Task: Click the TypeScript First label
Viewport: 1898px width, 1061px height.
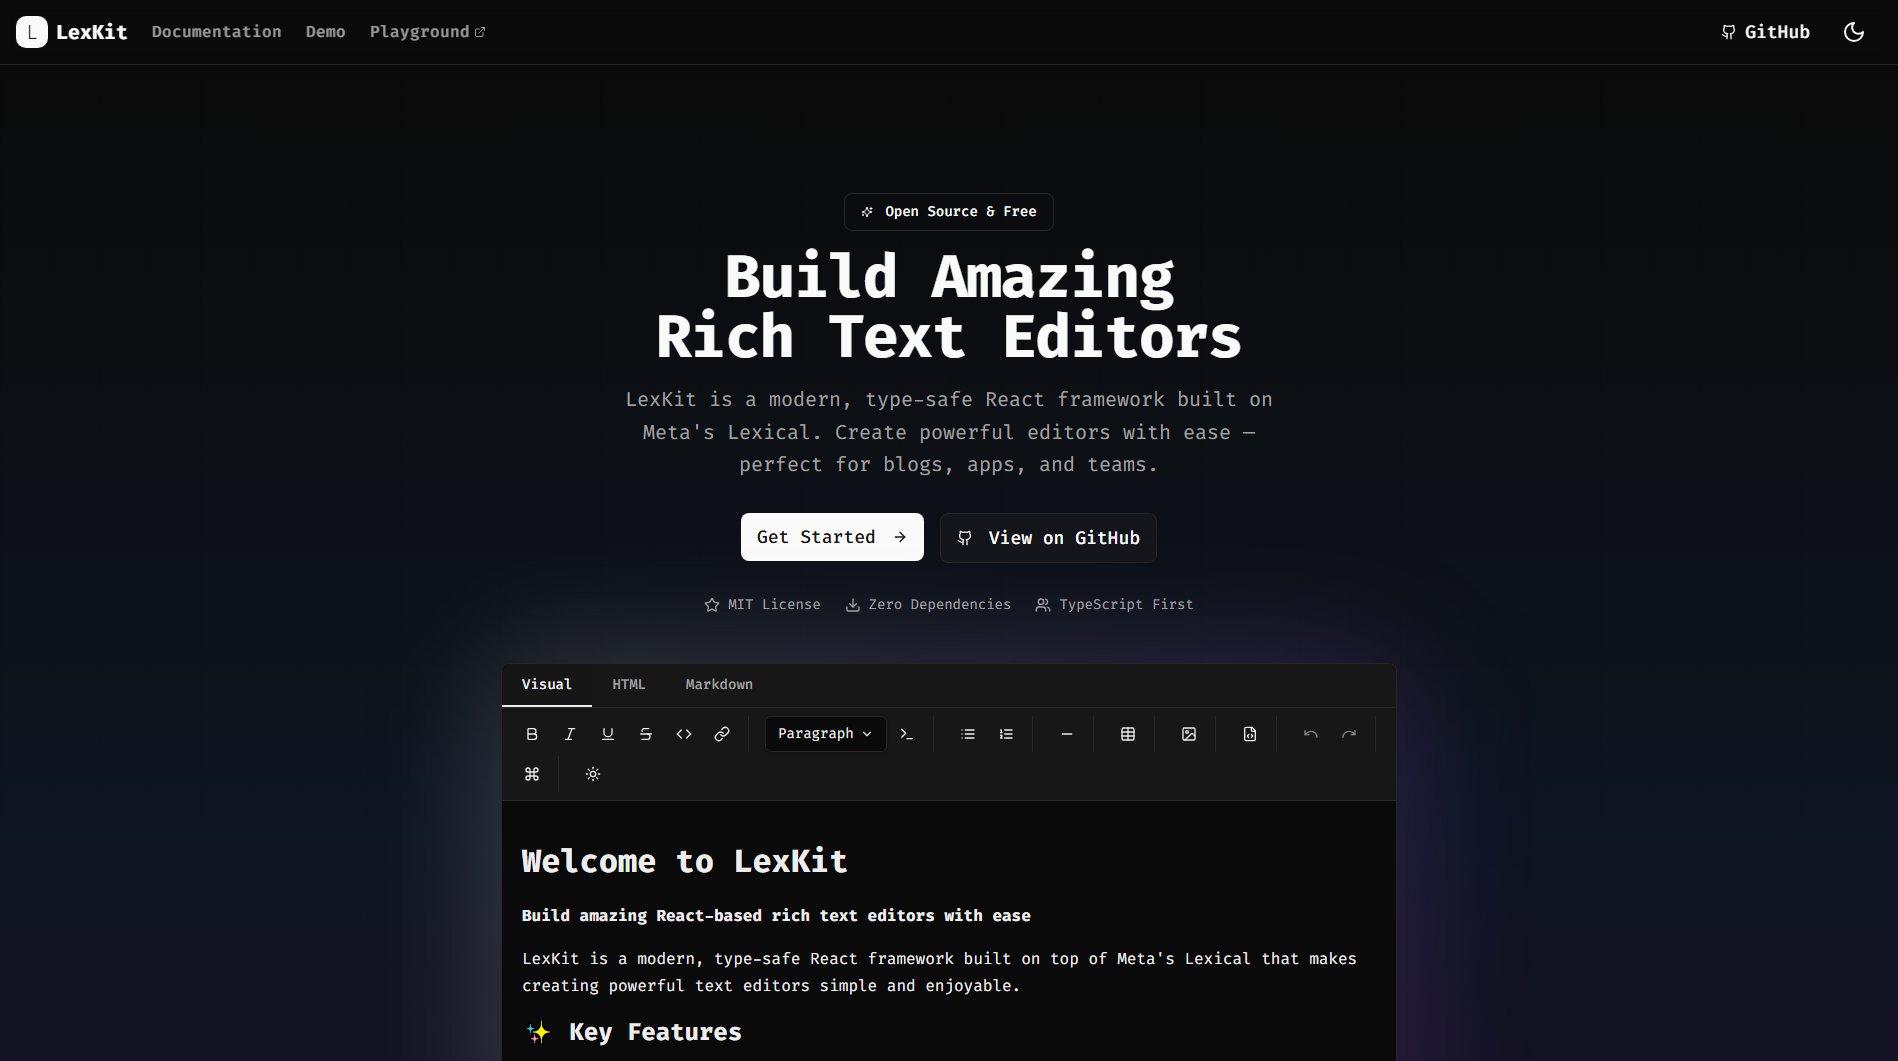Action: pyautogui.click(x=1114, y=605)
